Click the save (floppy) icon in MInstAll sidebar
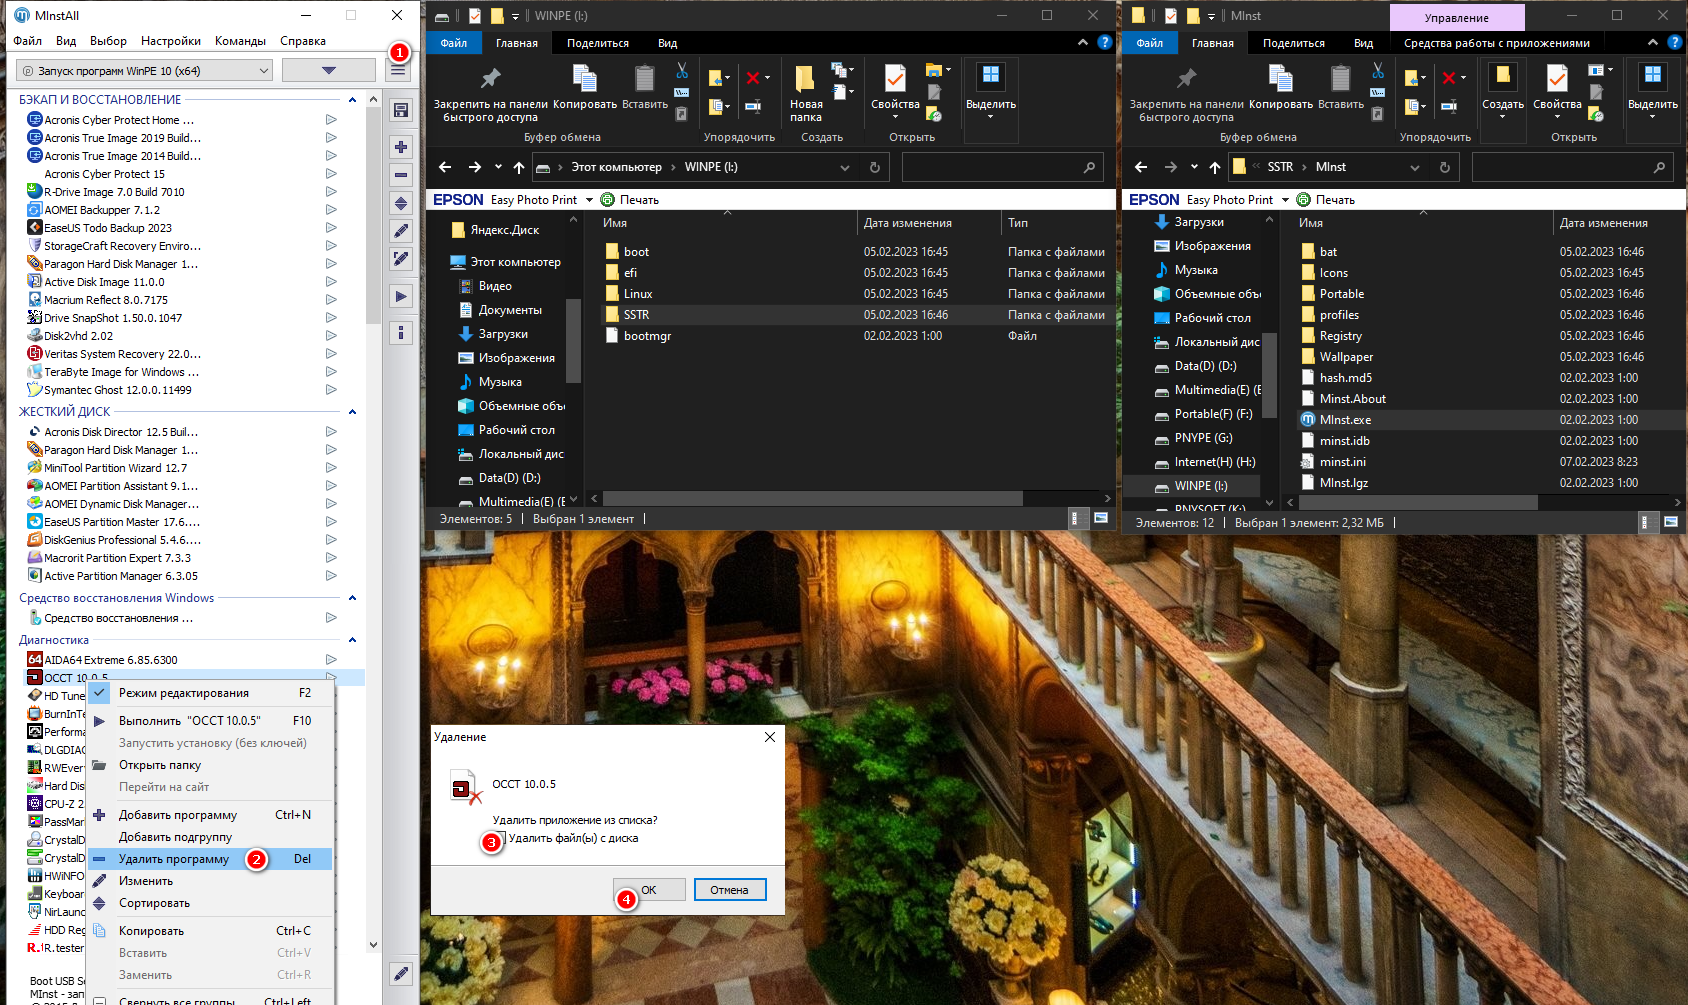Image resolution: width=1688 pixels, height=1005 pixels. point(401,110)
